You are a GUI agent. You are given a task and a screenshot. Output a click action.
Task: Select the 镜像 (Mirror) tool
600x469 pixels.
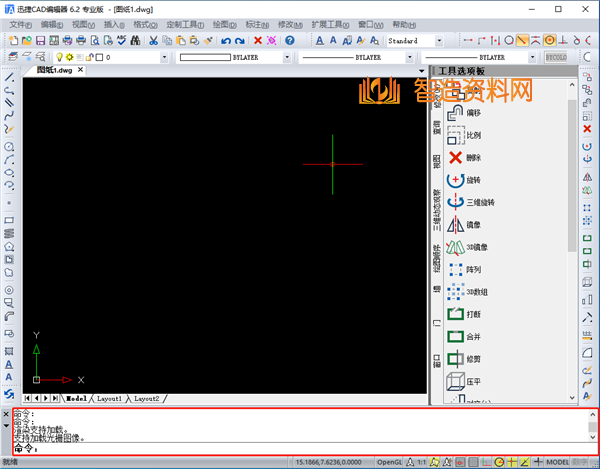click(473, 225)
